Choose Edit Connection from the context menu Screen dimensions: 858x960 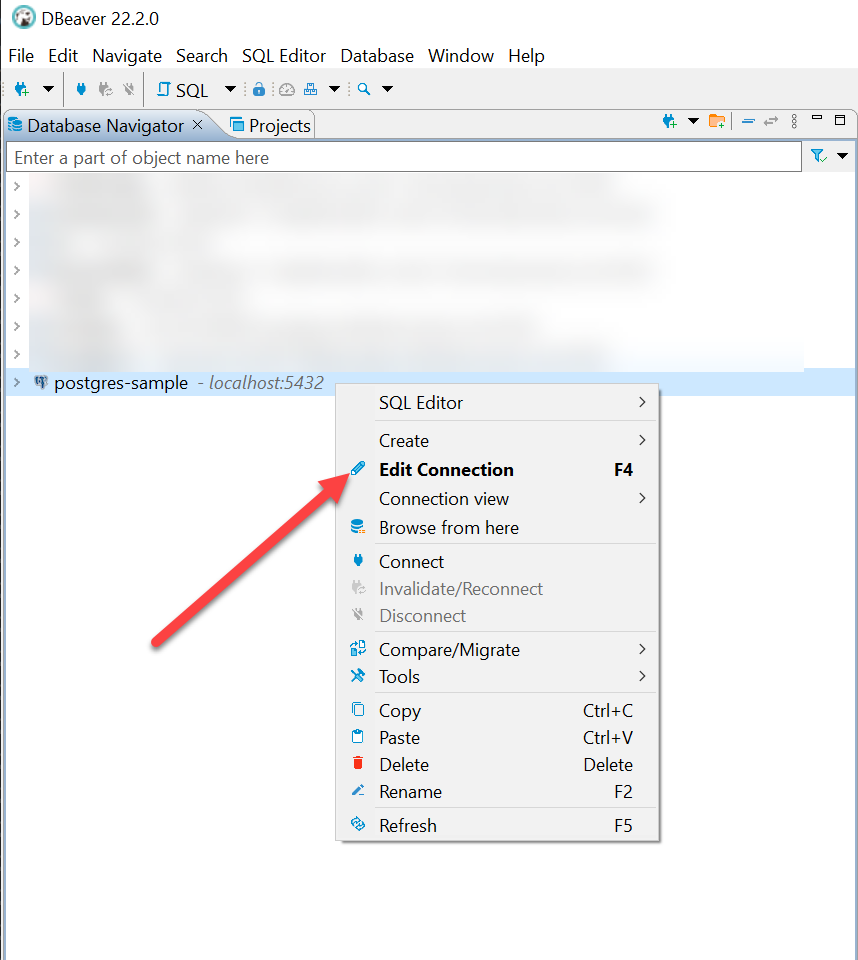[498, 470]
